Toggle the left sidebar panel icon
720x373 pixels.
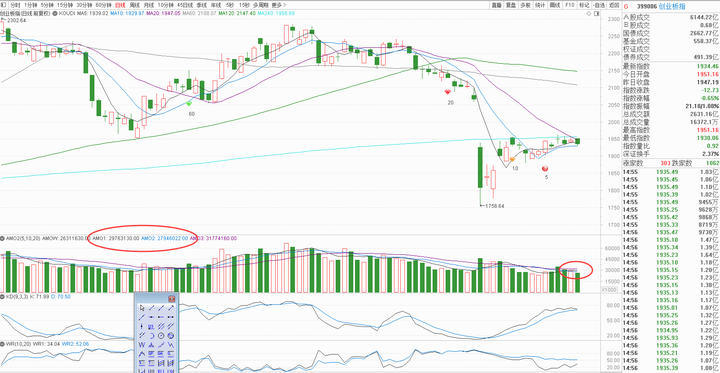[x=3, y=5]
